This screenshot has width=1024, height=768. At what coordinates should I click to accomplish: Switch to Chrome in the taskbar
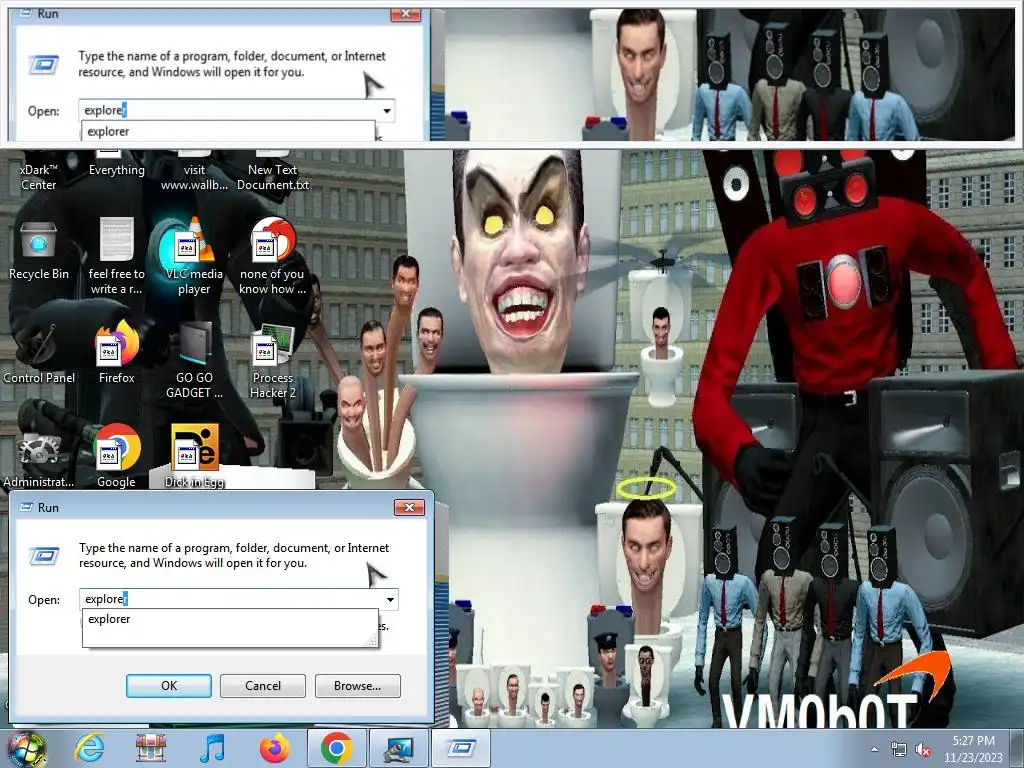pos(336,748)
